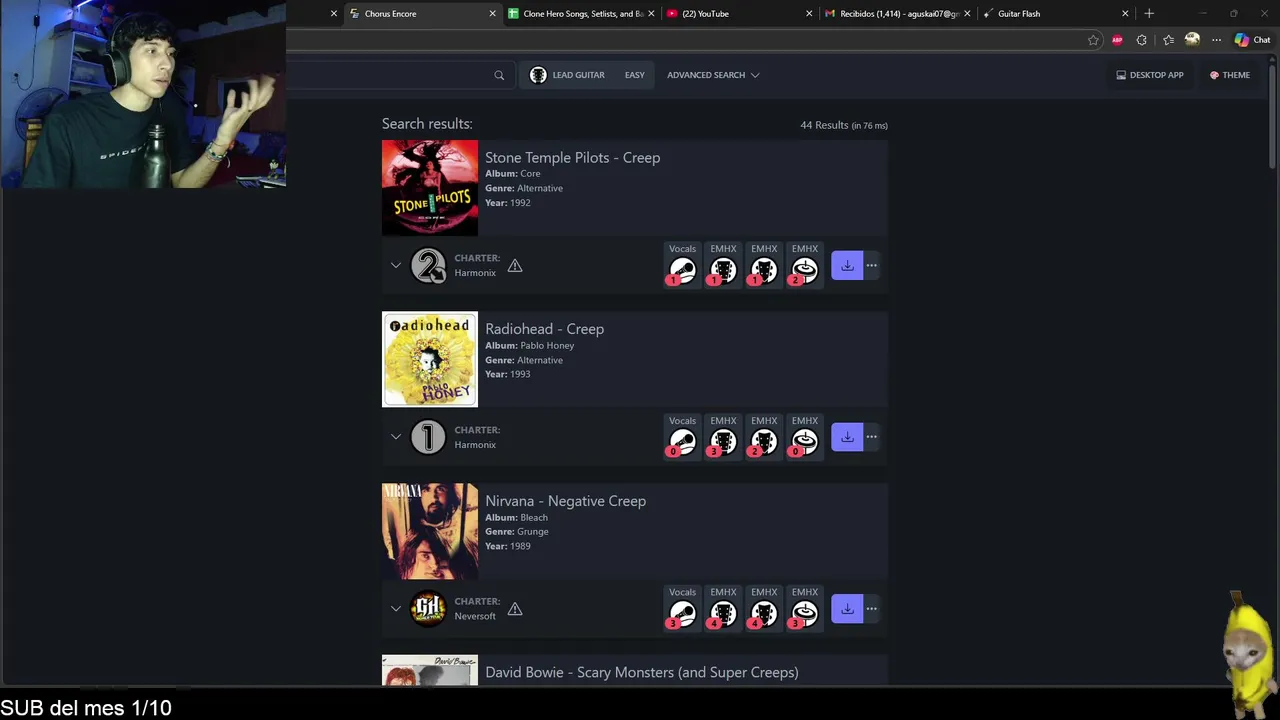Close the Guitar Flash tab
The width and height of the screenshot is (1280, 720).
click(x=1125, y=14)
